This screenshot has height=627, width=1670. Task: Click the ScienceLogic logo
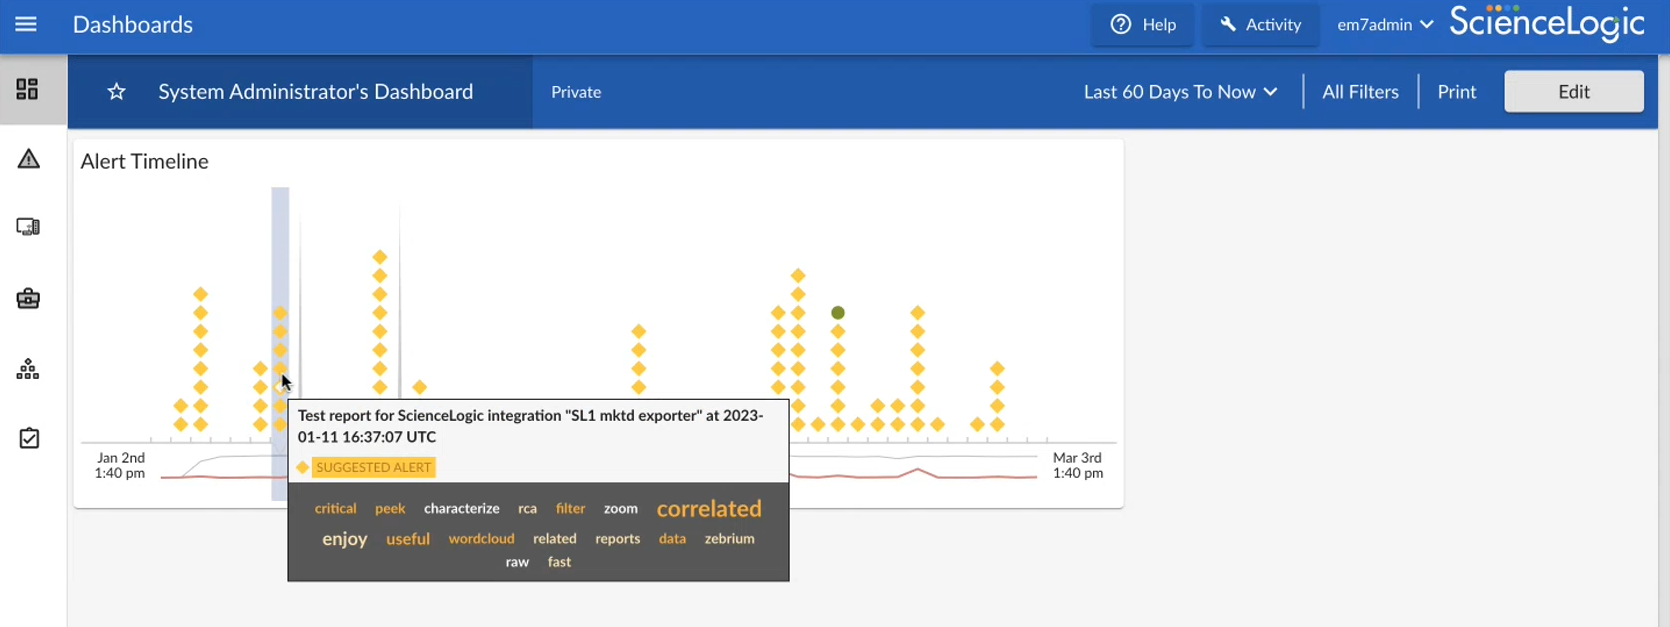1546,24
